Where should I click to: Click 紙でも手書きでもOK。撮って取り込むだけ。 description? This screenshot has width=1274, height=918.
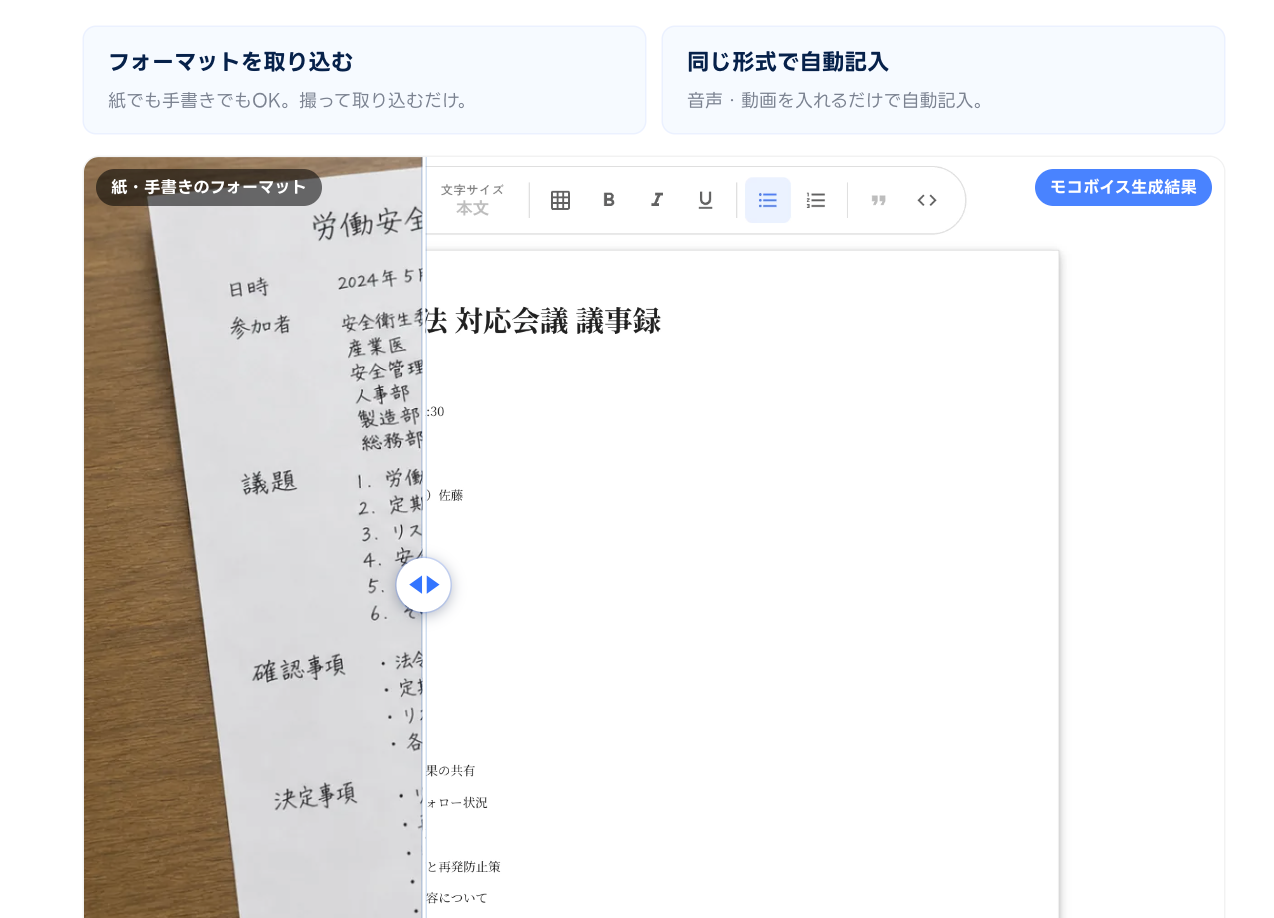point(289,101)
